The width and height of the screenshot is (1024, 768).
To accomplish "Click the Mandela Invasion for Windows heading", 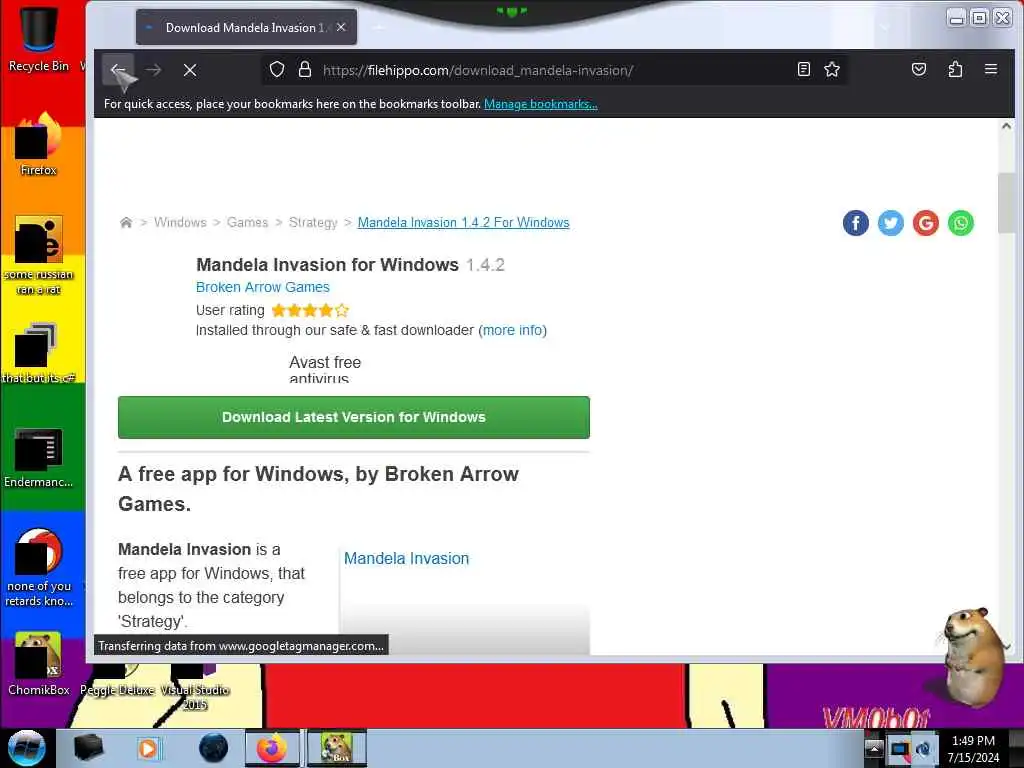I will [327, 264].
